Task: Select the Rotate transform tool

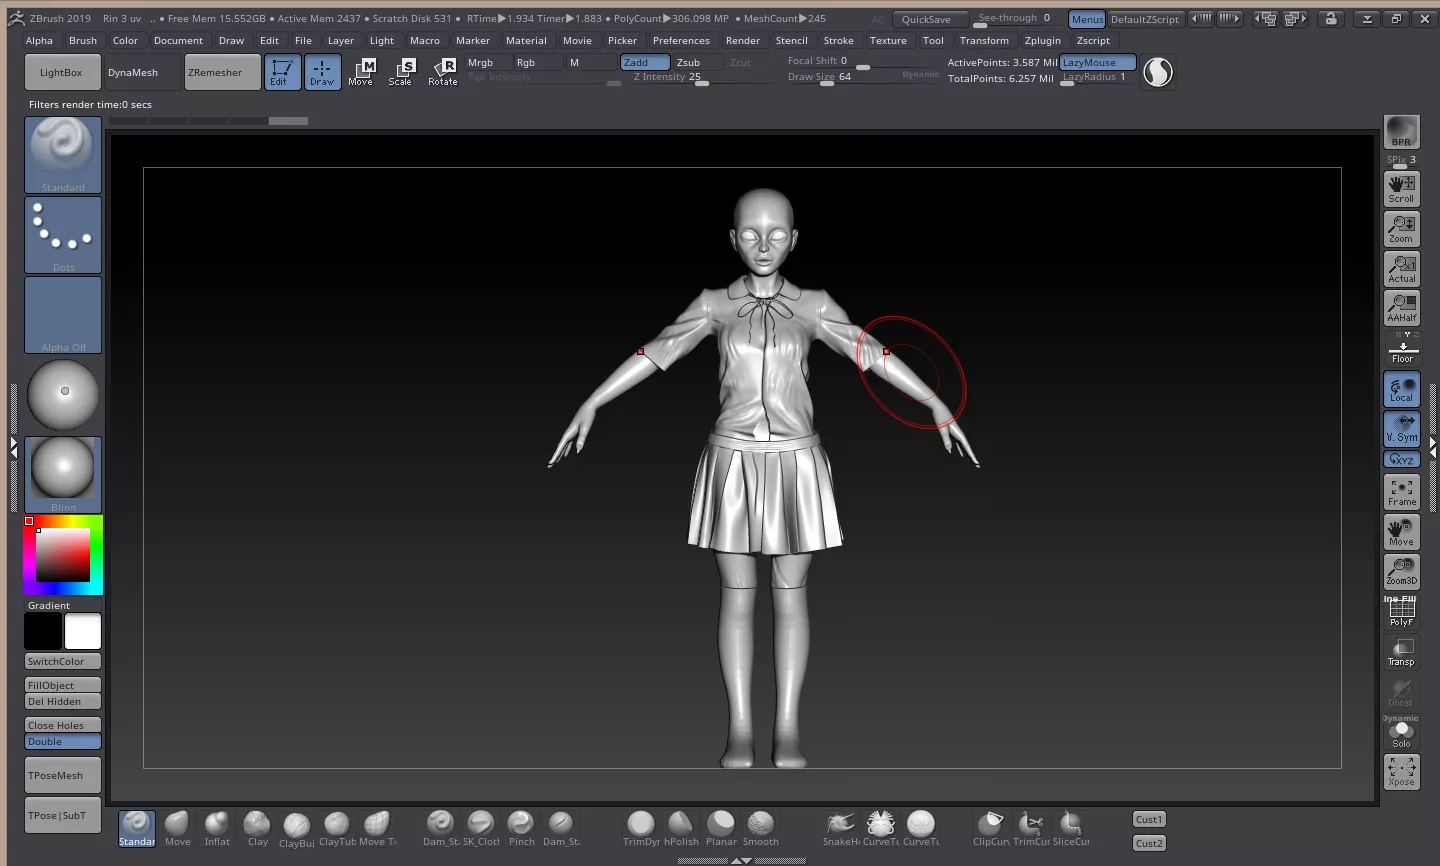Action: tap(443, 71)
